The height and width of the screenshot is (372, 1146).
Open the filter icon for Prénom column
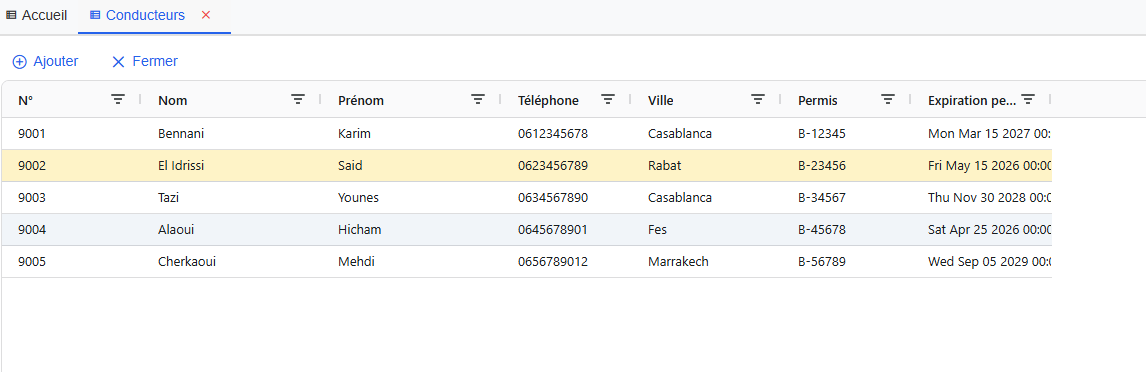point(478,99)
